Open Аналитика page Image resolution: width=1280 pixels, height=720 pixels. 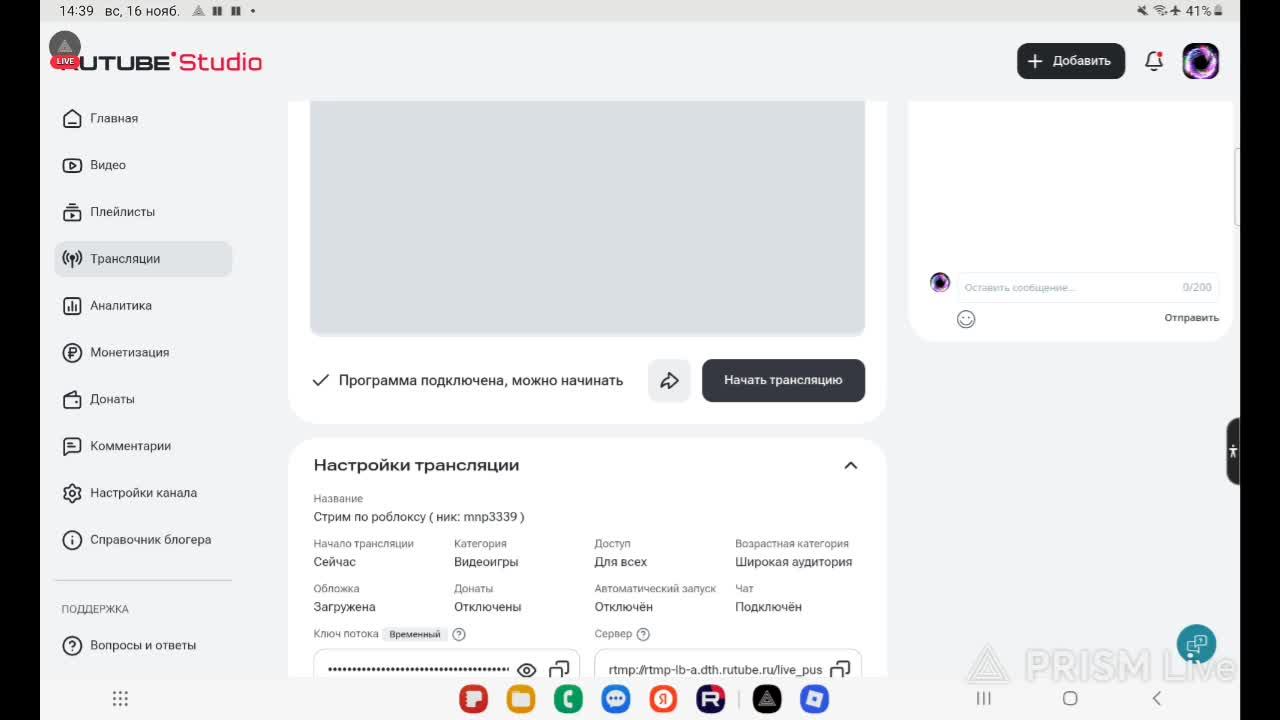121,306
